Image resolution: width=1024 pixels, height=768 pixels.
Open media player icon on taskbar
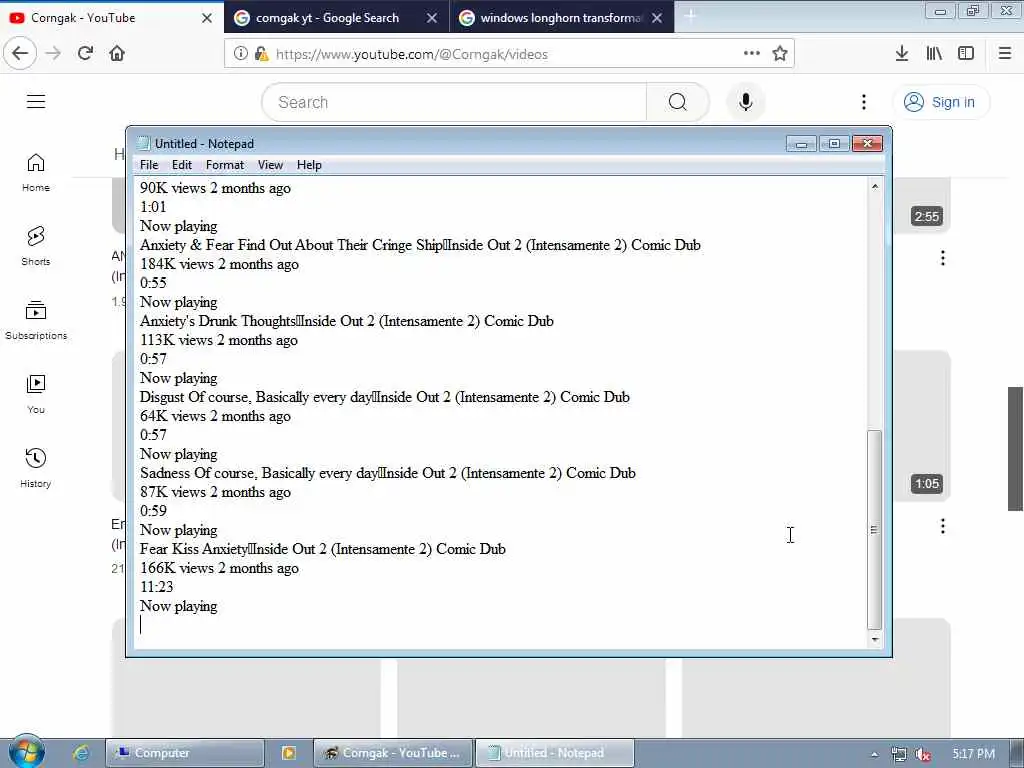289,753
